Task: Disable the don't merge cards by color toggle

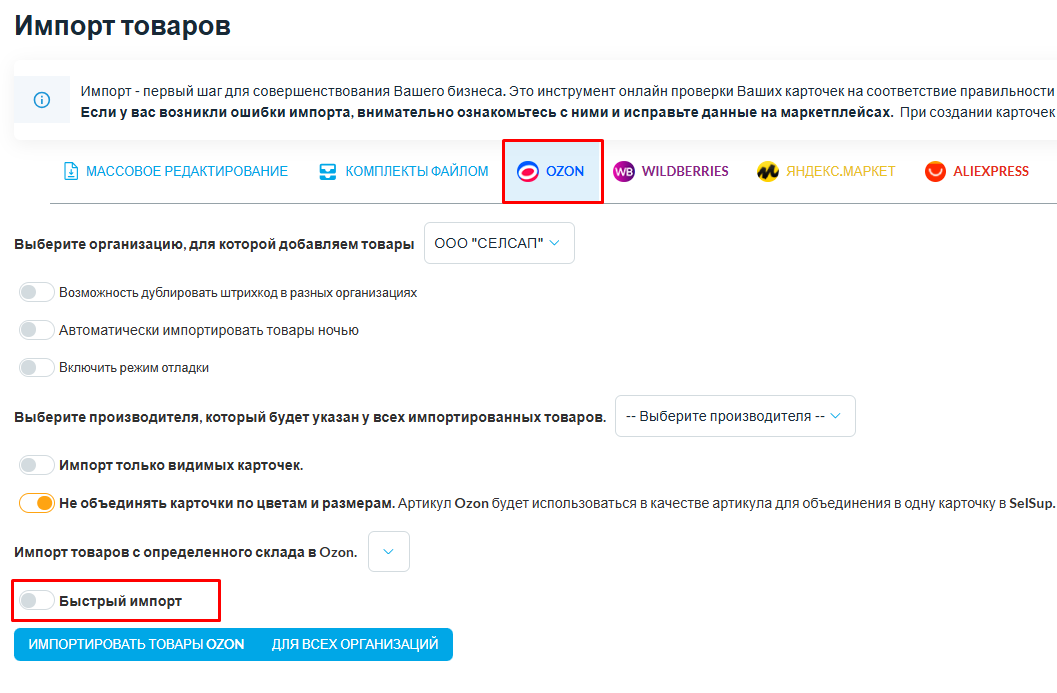Action: [x=36, y=503]
